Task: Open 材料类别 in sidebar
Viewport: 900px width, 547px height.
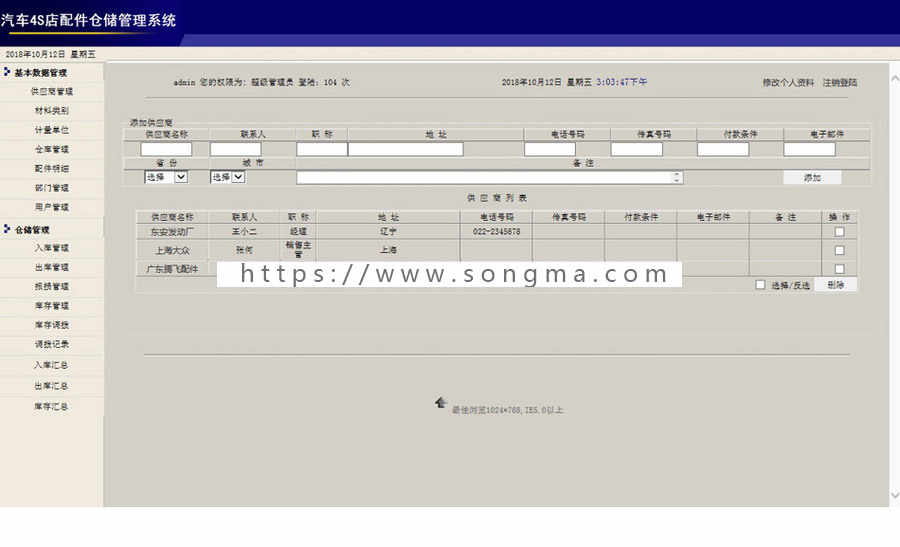Action: (52, 110)
